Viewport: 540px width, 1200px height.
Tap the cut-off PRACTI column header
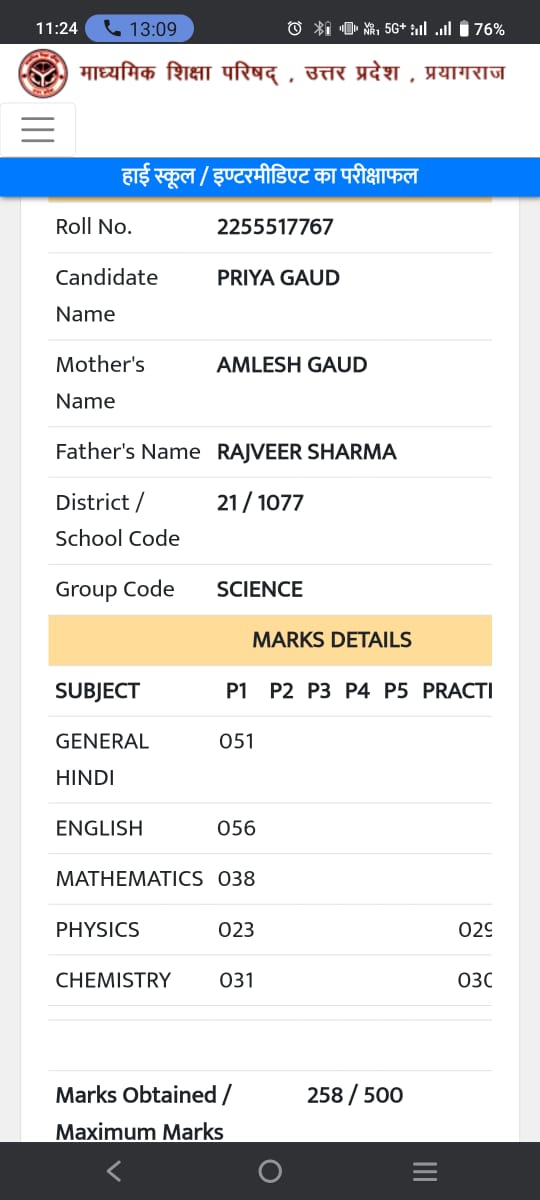457,691
